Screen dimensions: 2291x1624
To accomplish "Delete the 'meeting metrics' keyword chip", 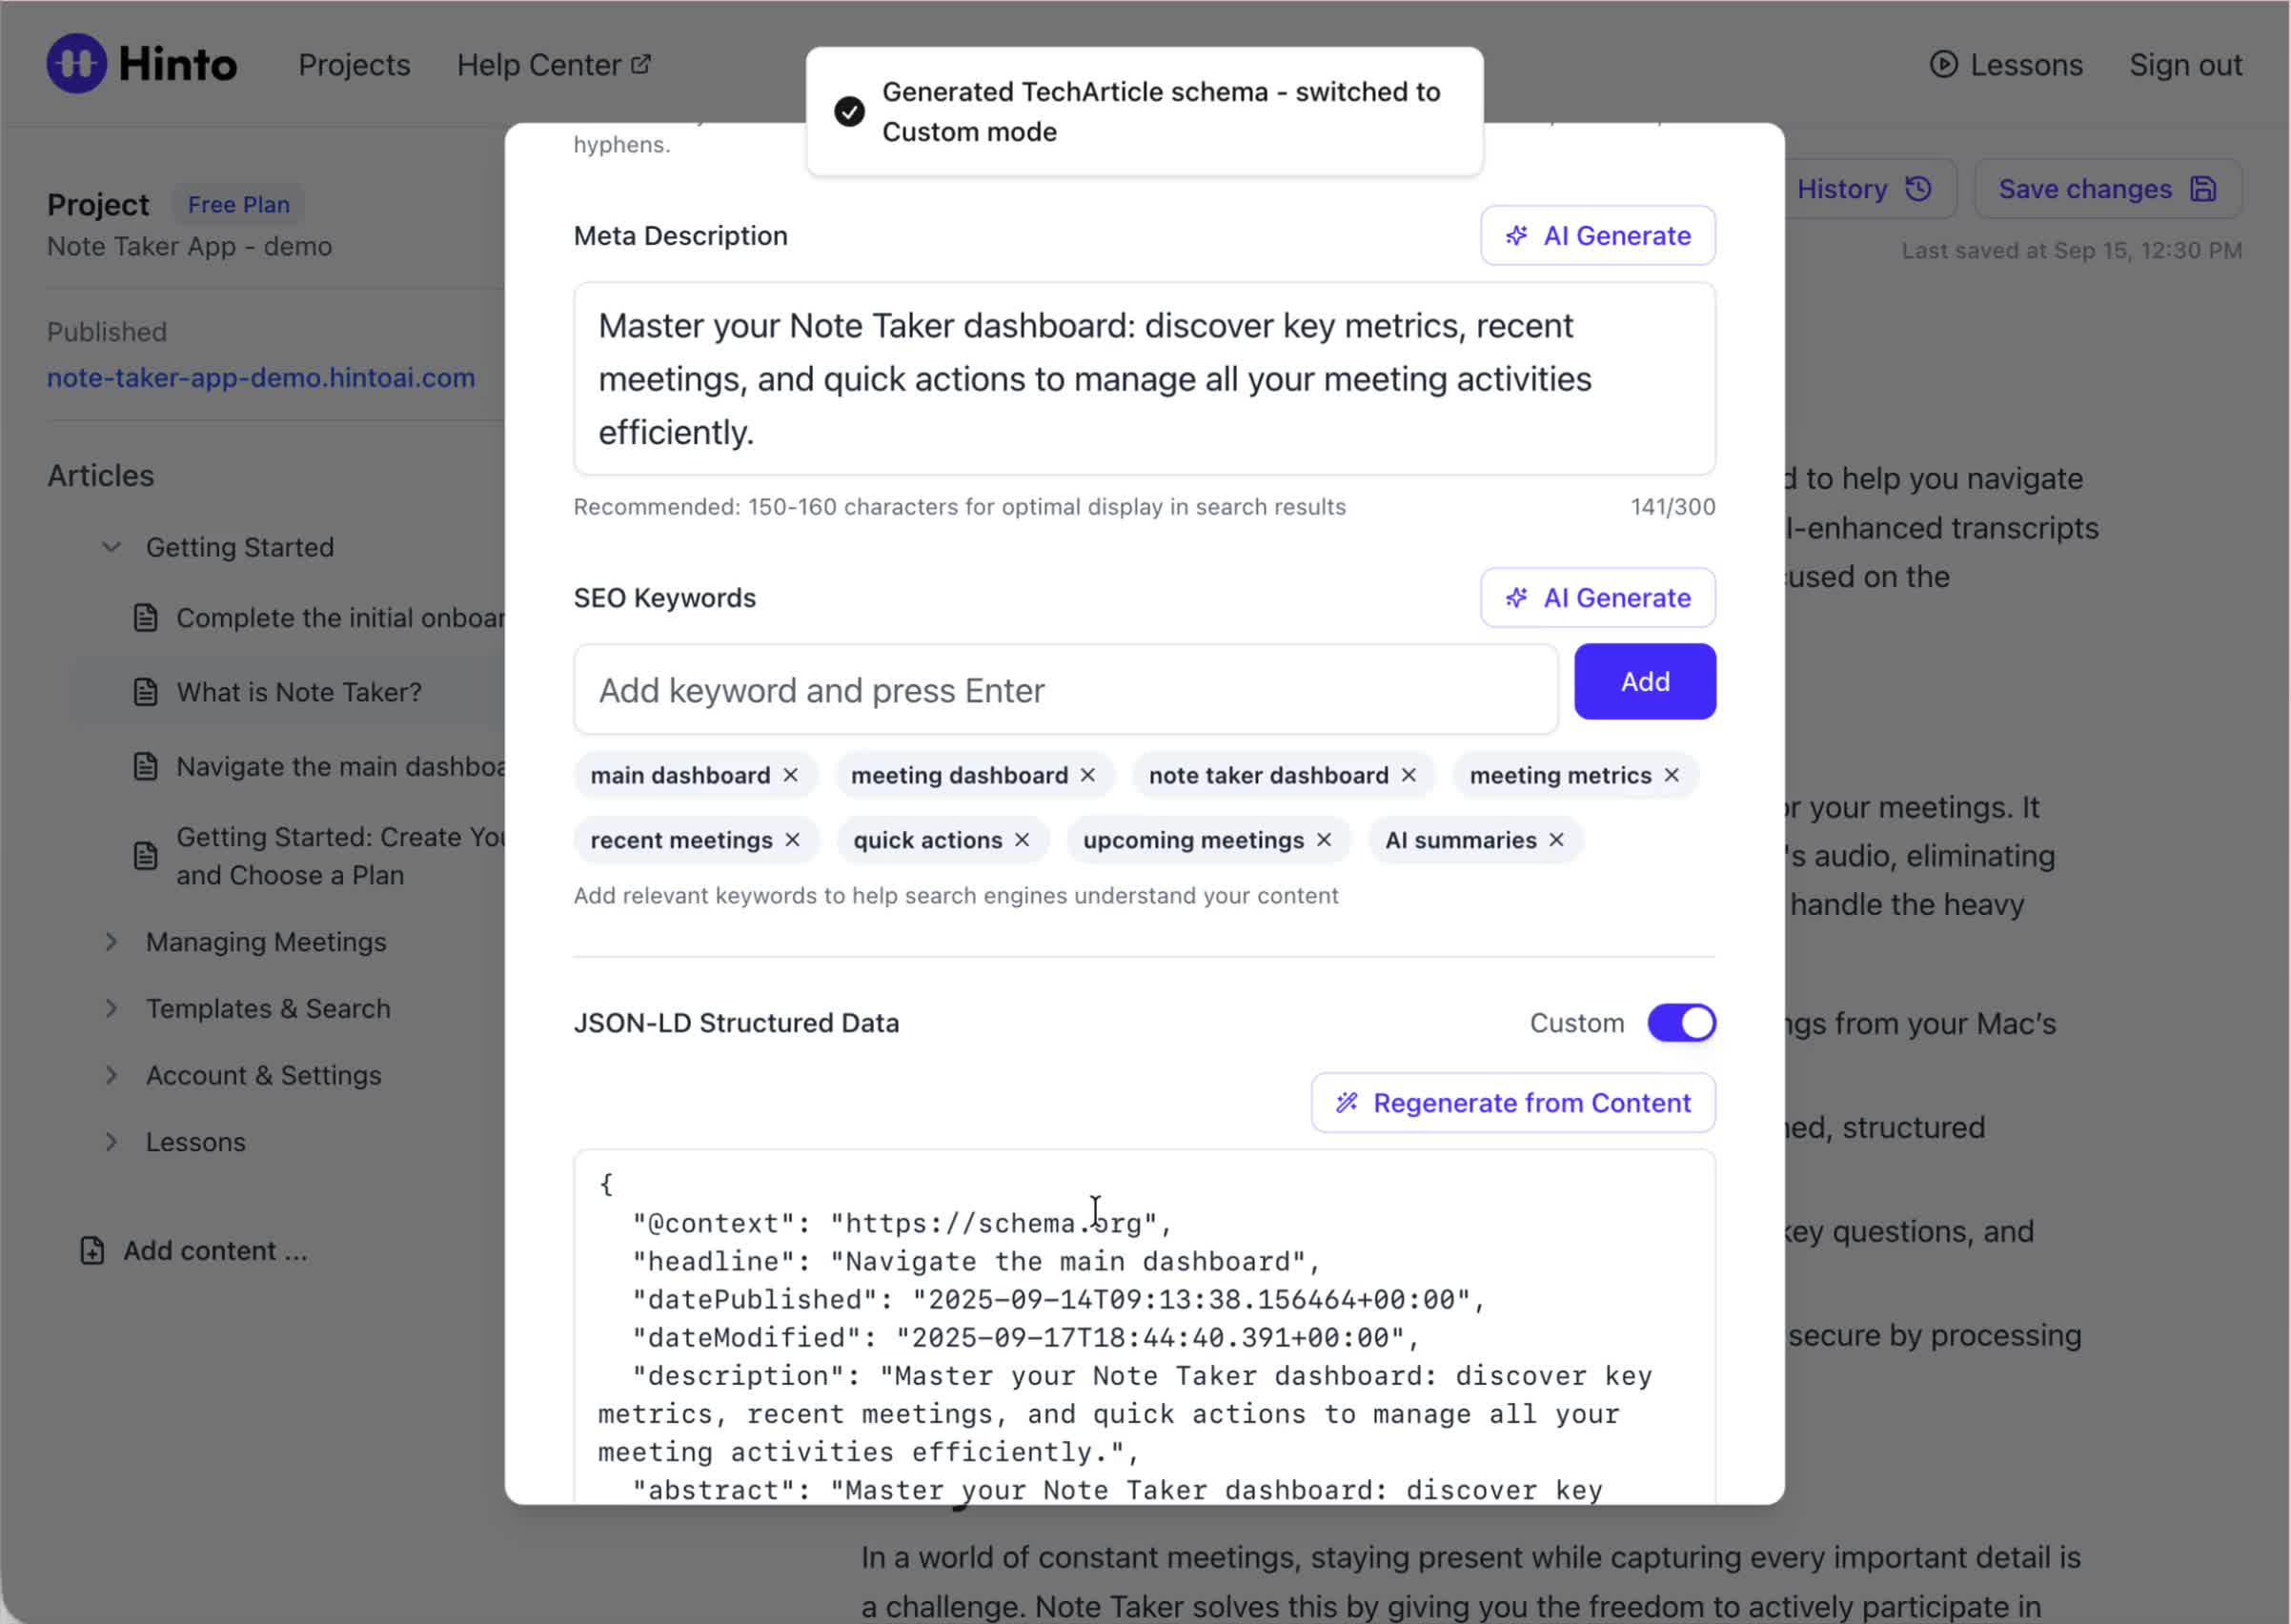I will (1671, 775).
